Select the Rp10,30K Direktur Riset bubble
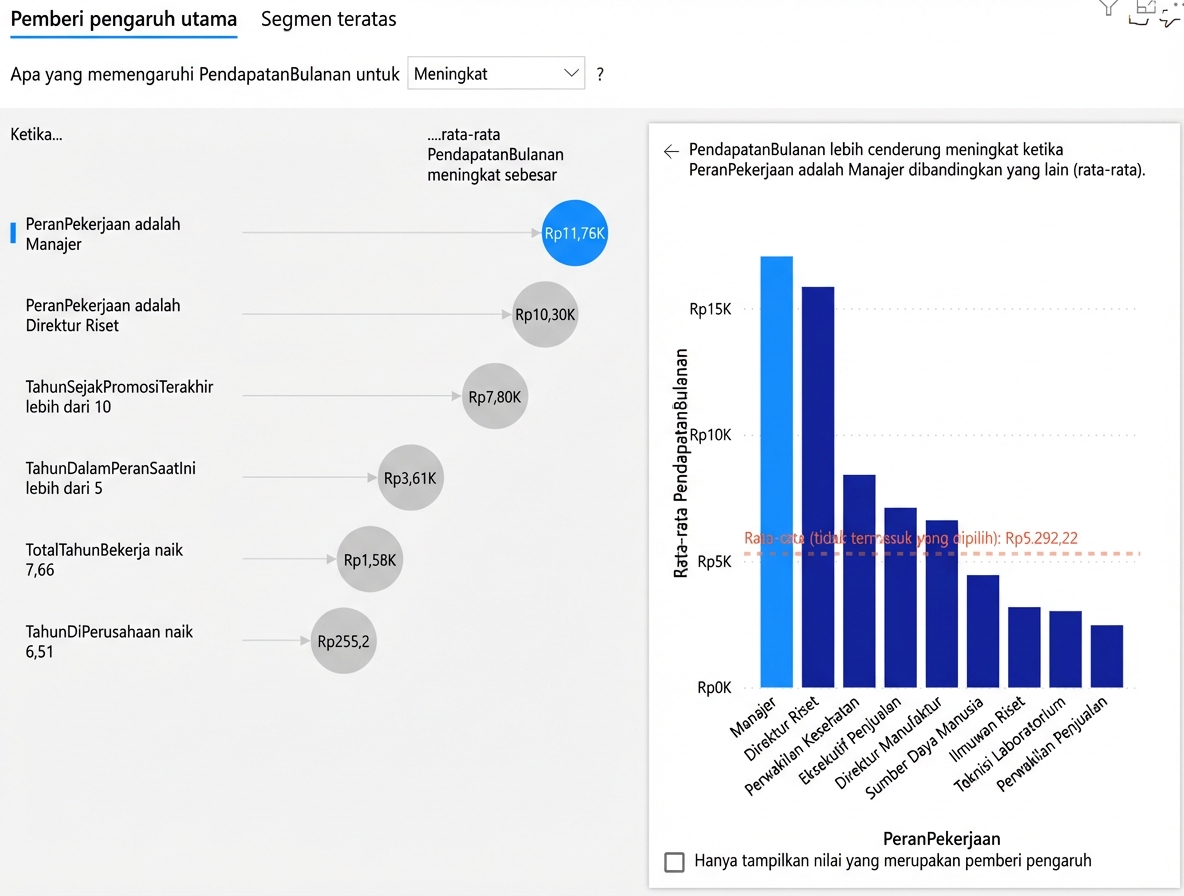1184x896 pixels. coord(545,315)
